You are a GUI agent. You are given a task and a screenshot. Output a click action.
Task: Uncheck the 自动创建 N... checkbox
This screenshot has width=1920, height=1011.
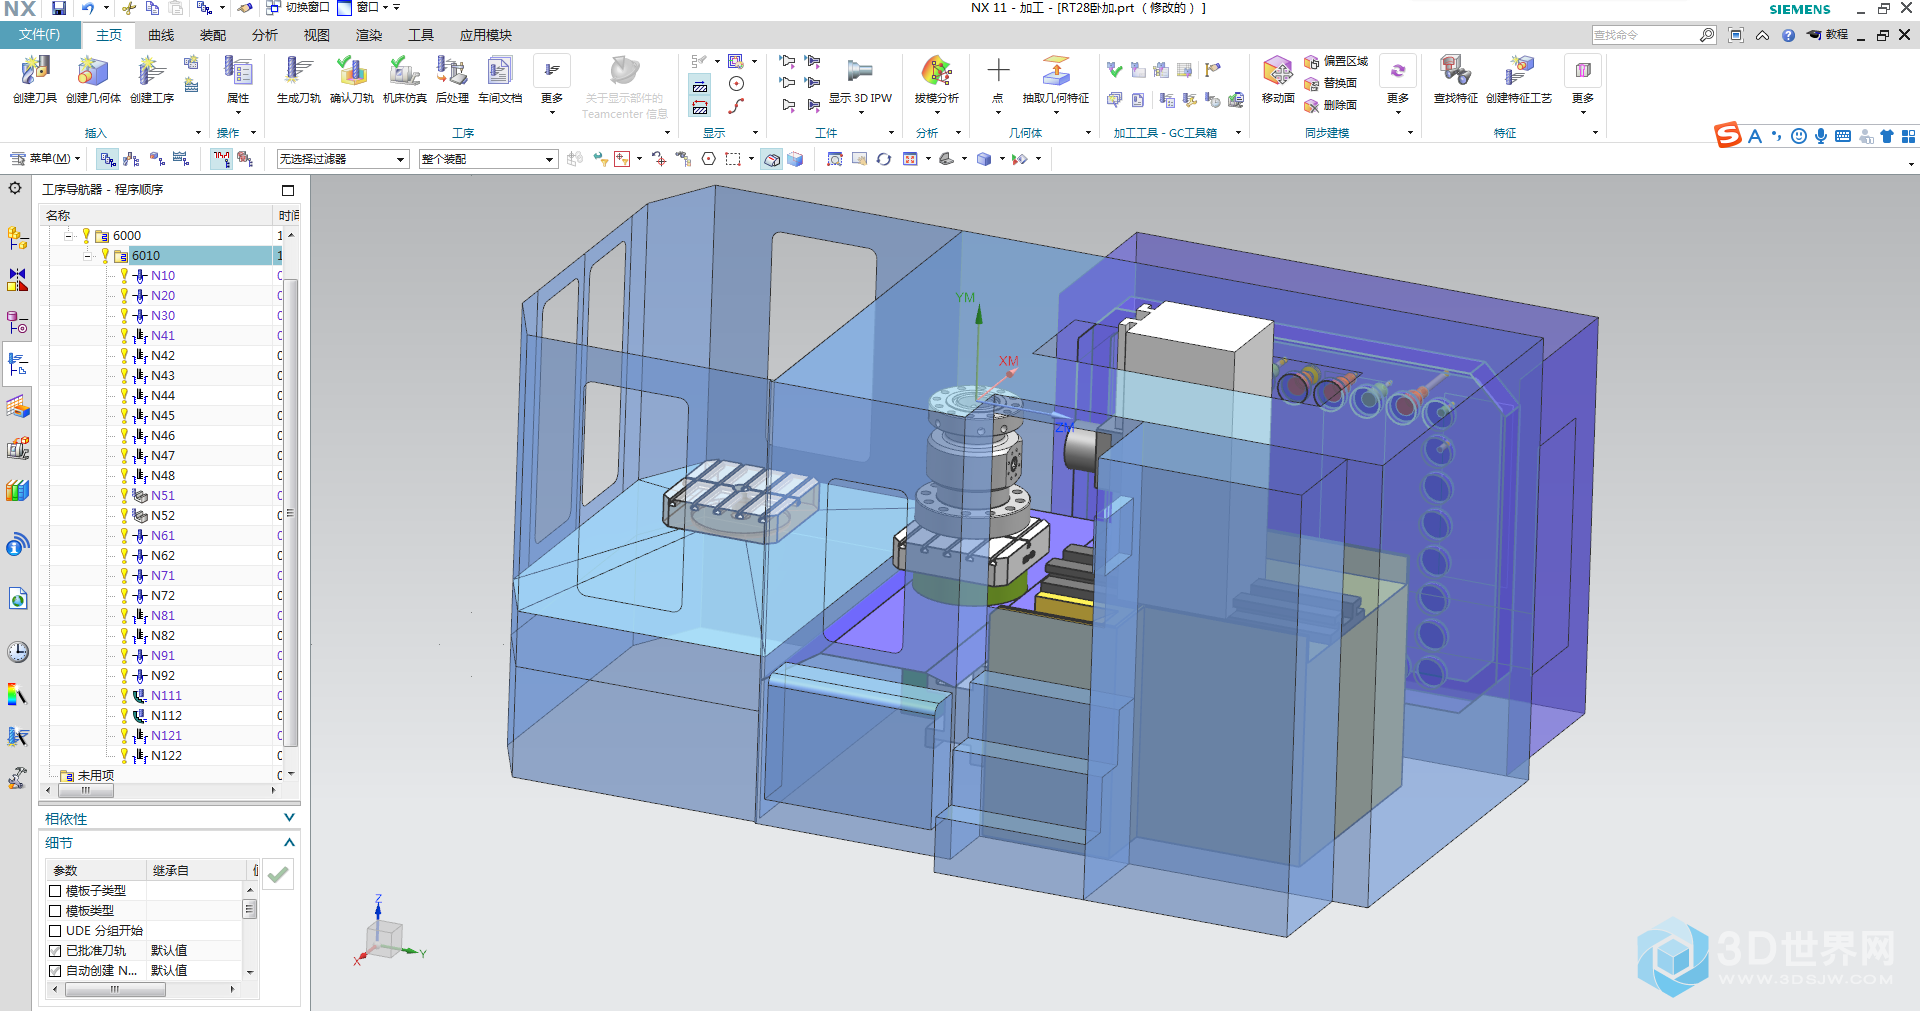(55, 971)
